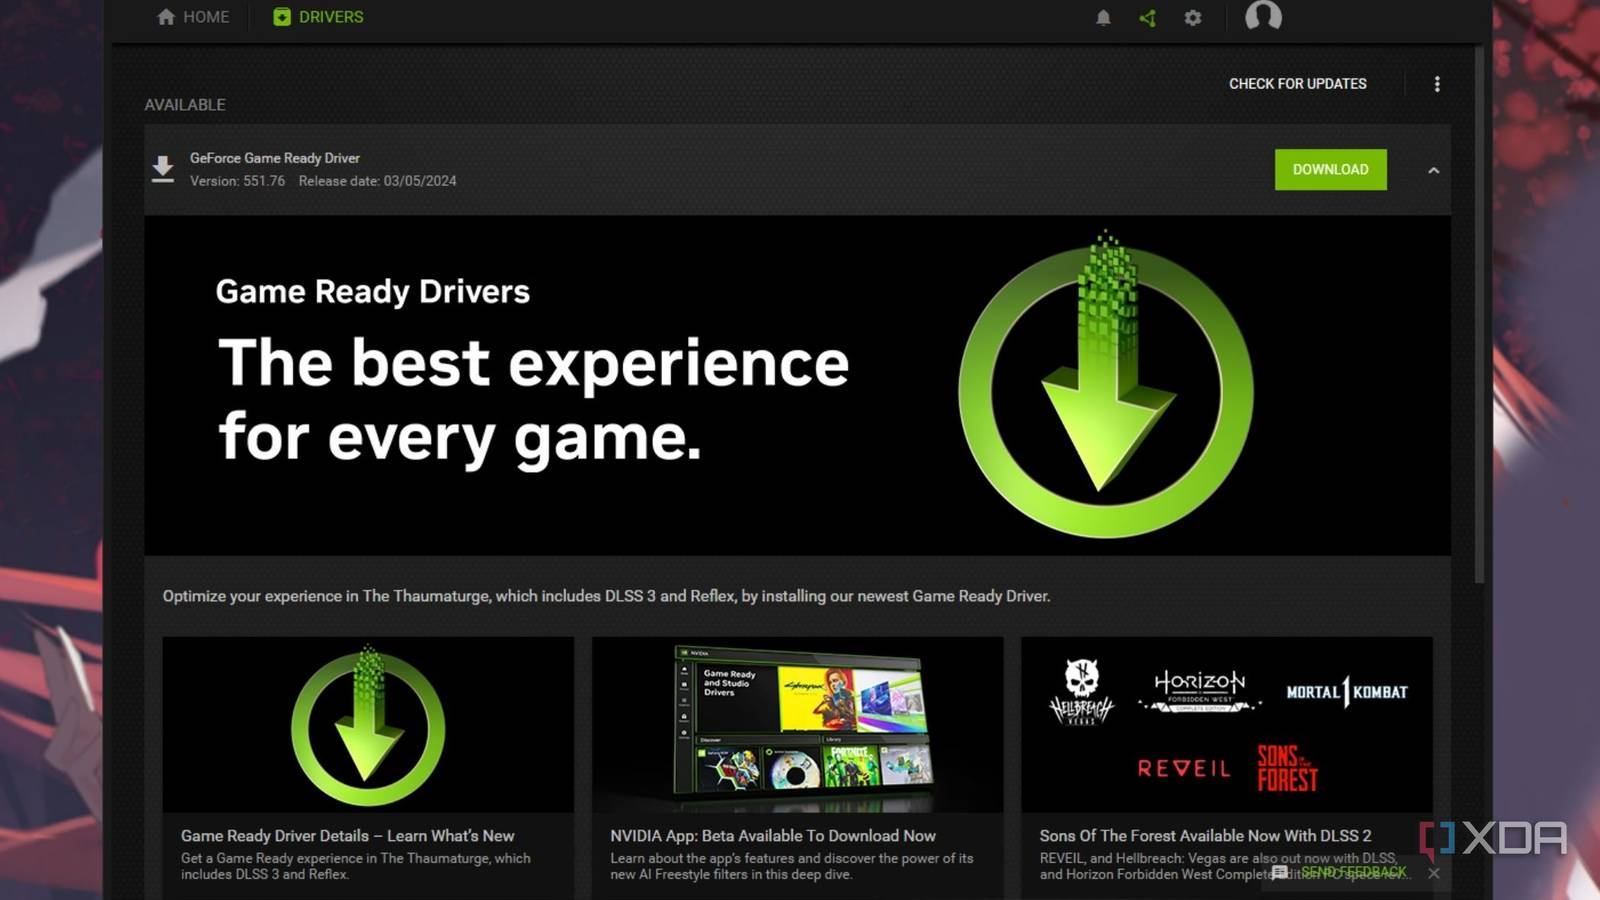Select the Home icon in the navigation bar
This screenshot has width=1600, height=900.
click(165, 16)
